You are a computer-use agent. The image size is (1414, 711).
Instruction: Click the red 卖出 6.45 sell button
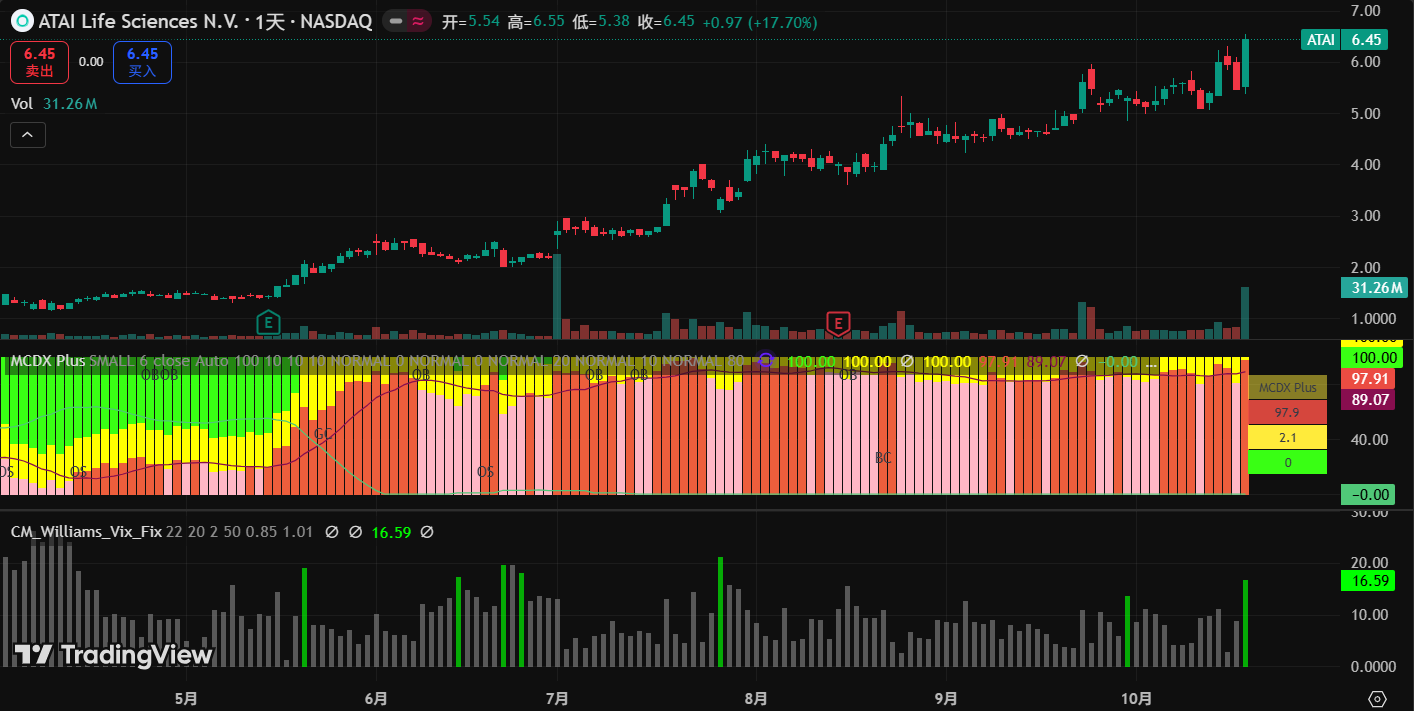tap(40, 62)
